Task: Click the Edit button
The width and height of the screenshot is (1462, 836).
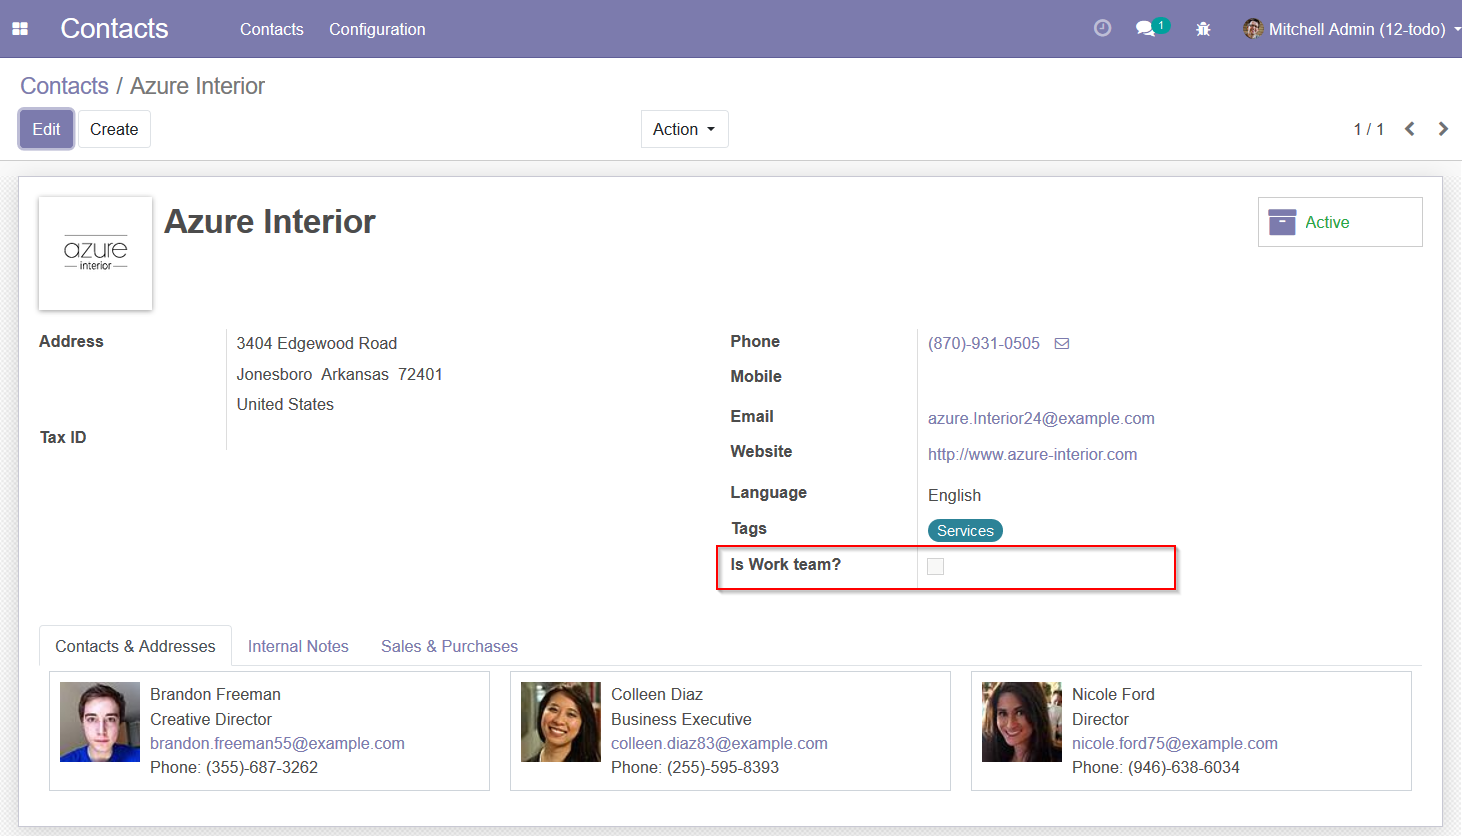Action: [46, 129]
